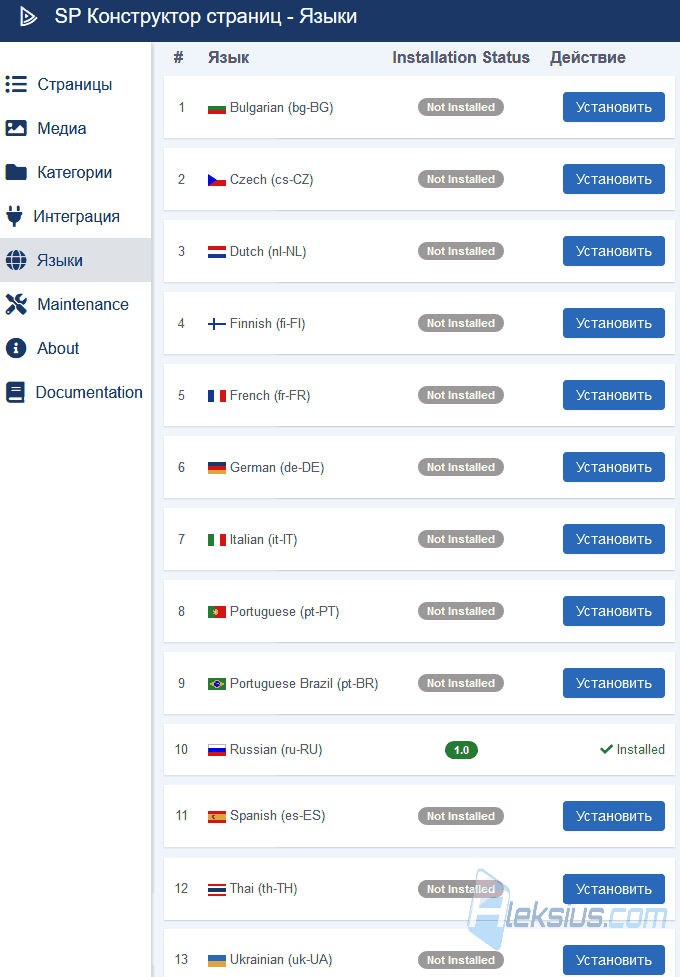
Task: Go to Documentation menu item
Action: (75, 392)
